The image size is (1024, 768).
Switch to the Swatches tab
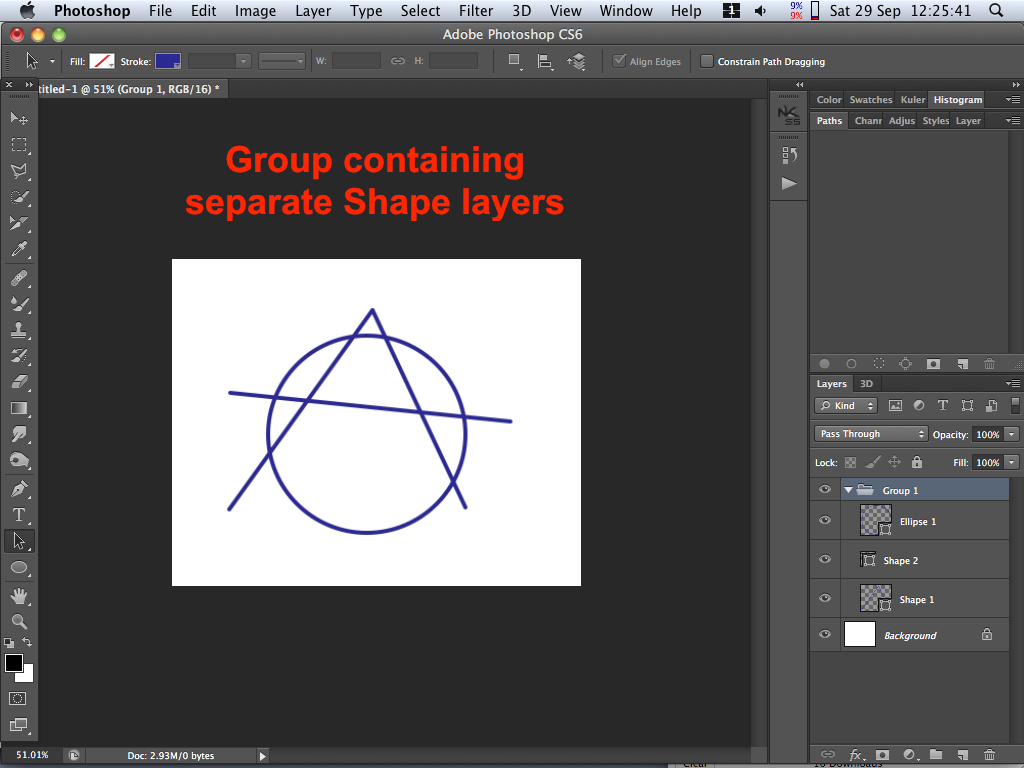[870, 100]
